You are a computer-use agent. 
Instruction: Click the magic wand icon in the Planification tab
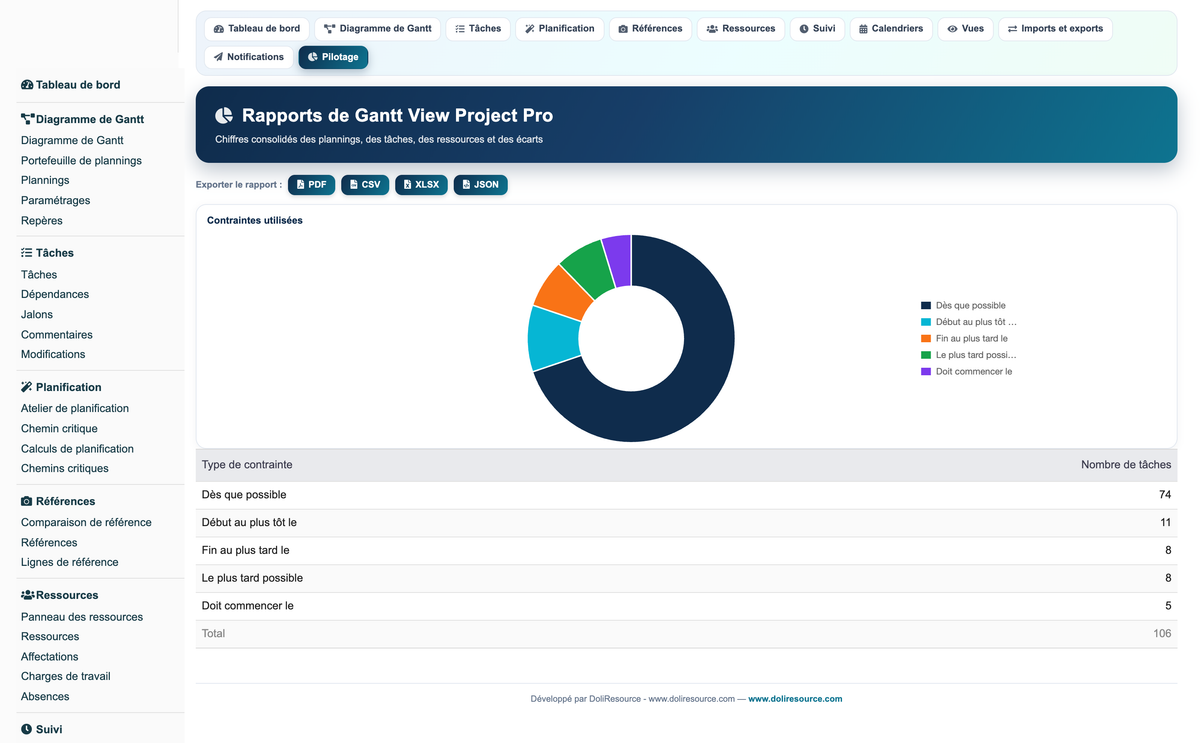click(x=530, y=29)
